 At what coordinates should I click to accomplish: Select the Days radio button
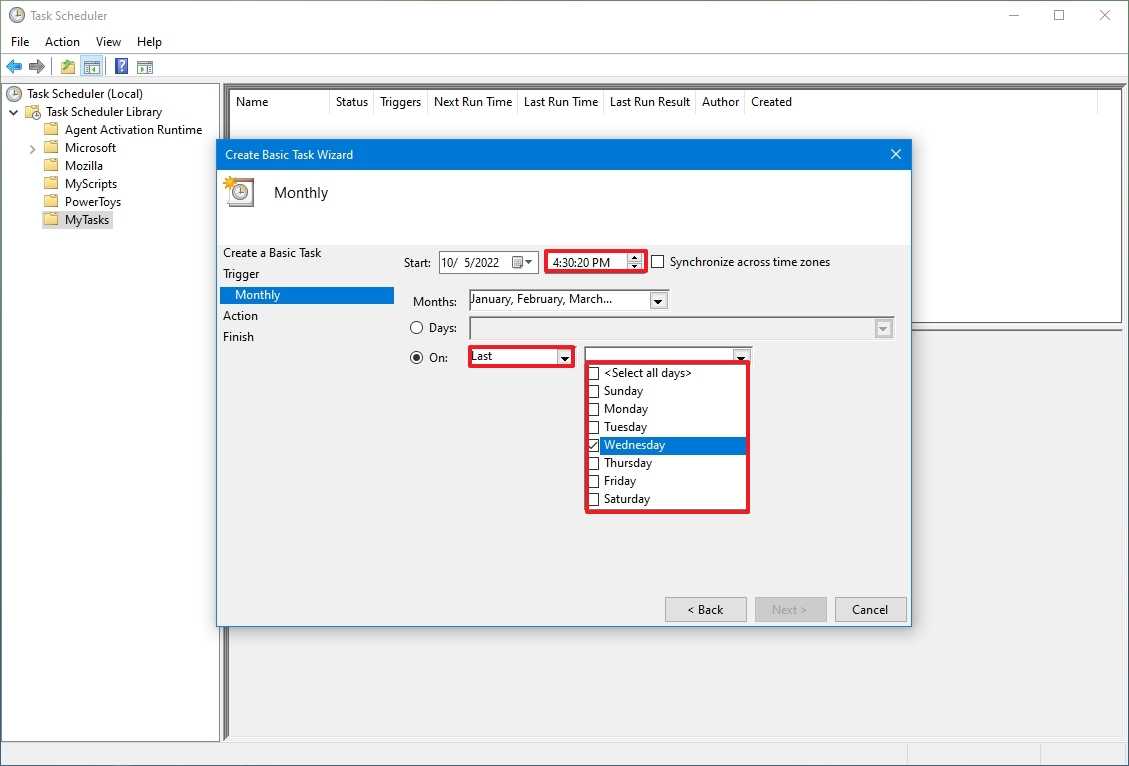tap(417, 328)
